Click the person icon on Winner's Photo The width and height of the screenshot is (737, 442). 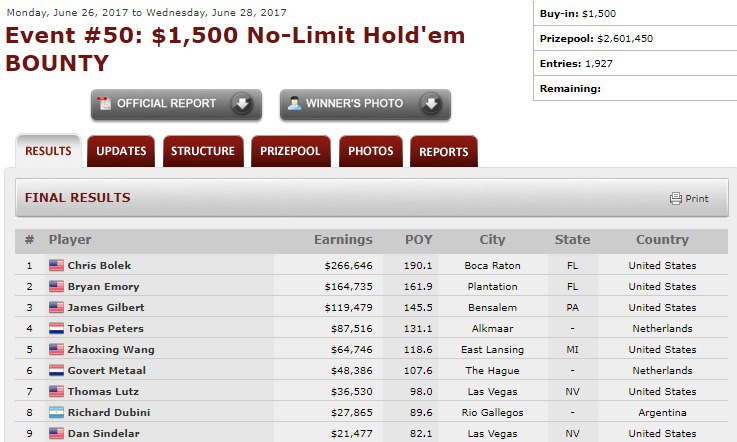[x=294, y=104]
